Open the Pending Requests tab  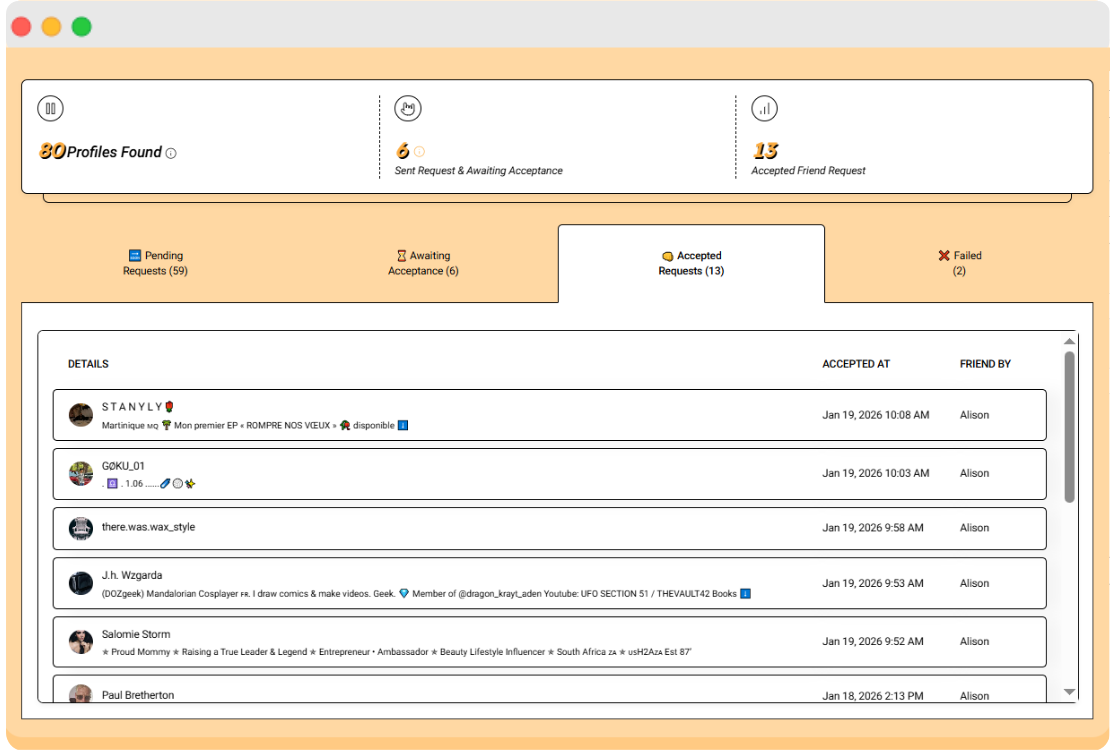[155, 263]
